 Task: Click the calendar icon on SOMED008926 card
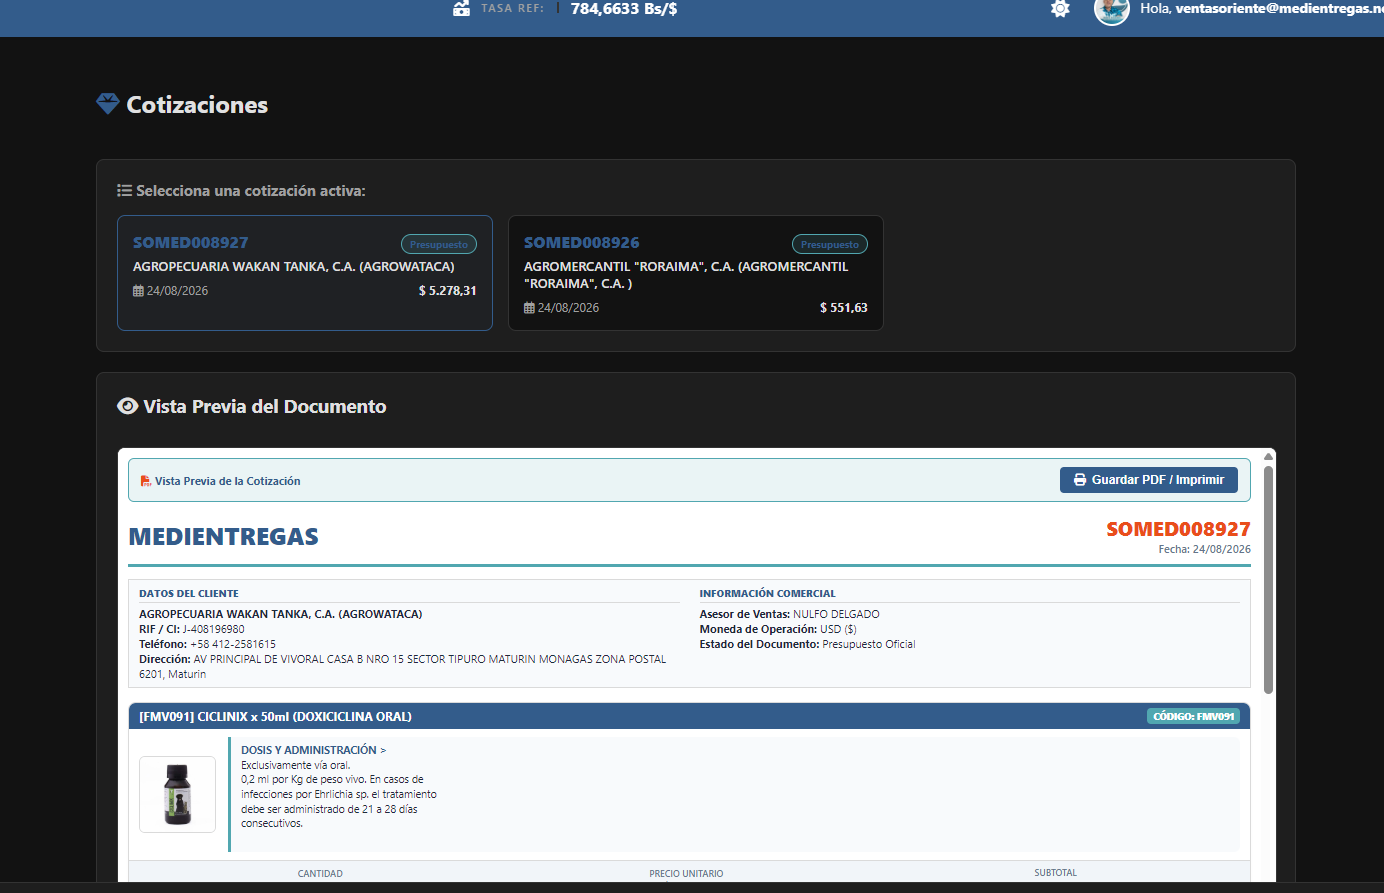(x=529, y=308)
